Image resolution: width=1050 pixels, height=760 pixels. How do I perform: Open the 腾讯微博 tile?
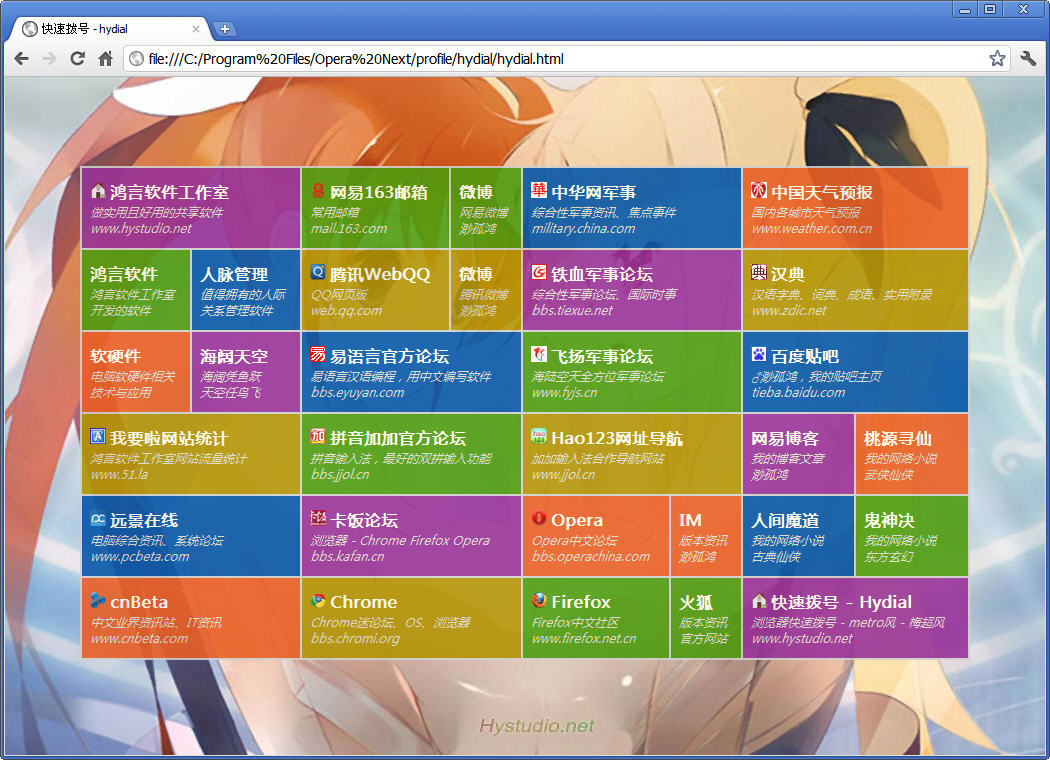coord(485,290)
